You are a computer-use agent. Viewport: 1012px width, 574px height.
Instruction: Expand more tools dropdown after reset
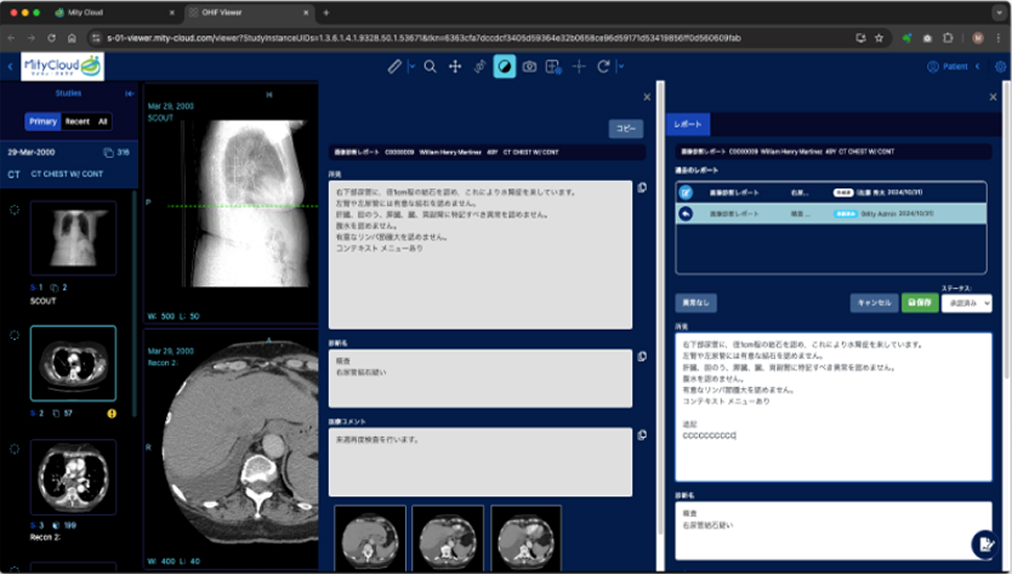(x=621, y=67)
